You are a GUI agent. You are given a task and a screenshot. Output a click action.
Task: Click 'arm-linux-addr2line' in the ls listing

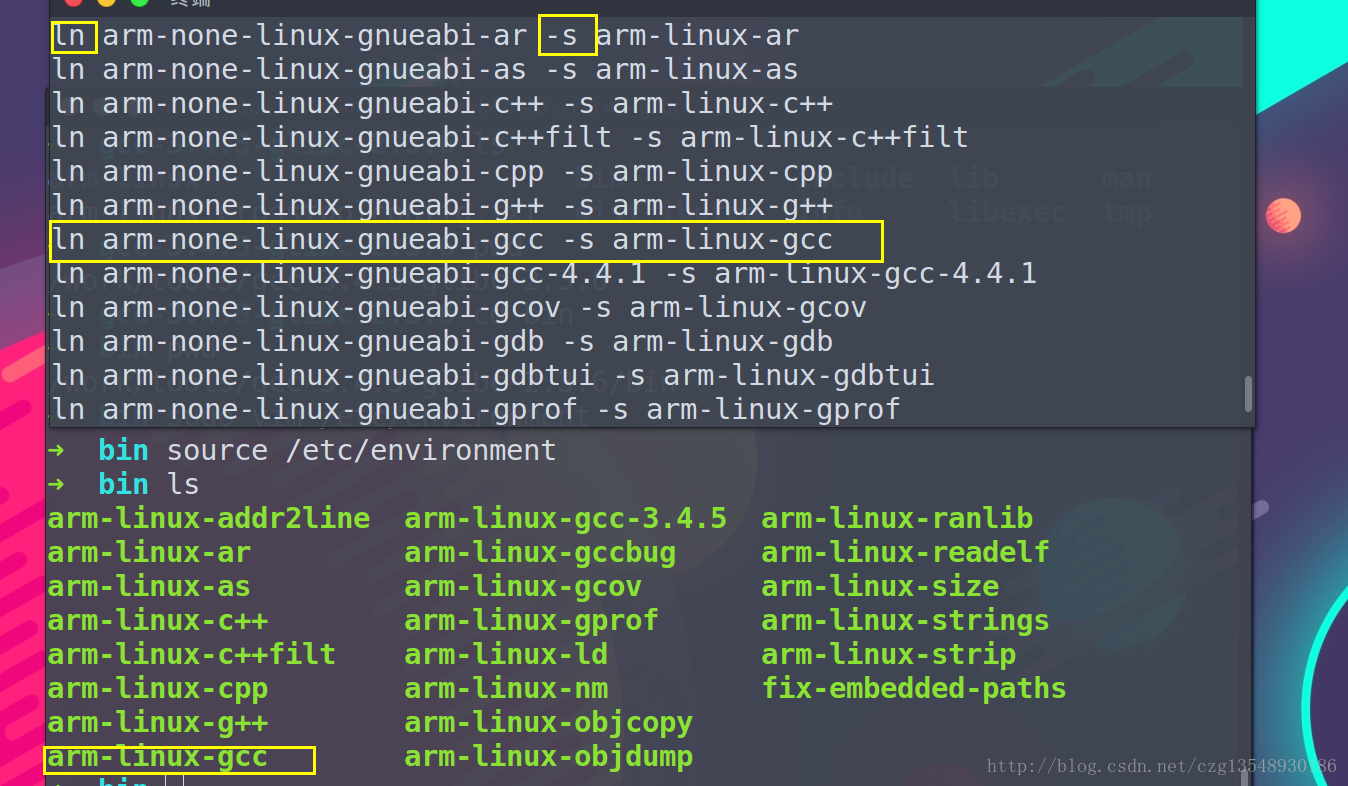[209, 518]
